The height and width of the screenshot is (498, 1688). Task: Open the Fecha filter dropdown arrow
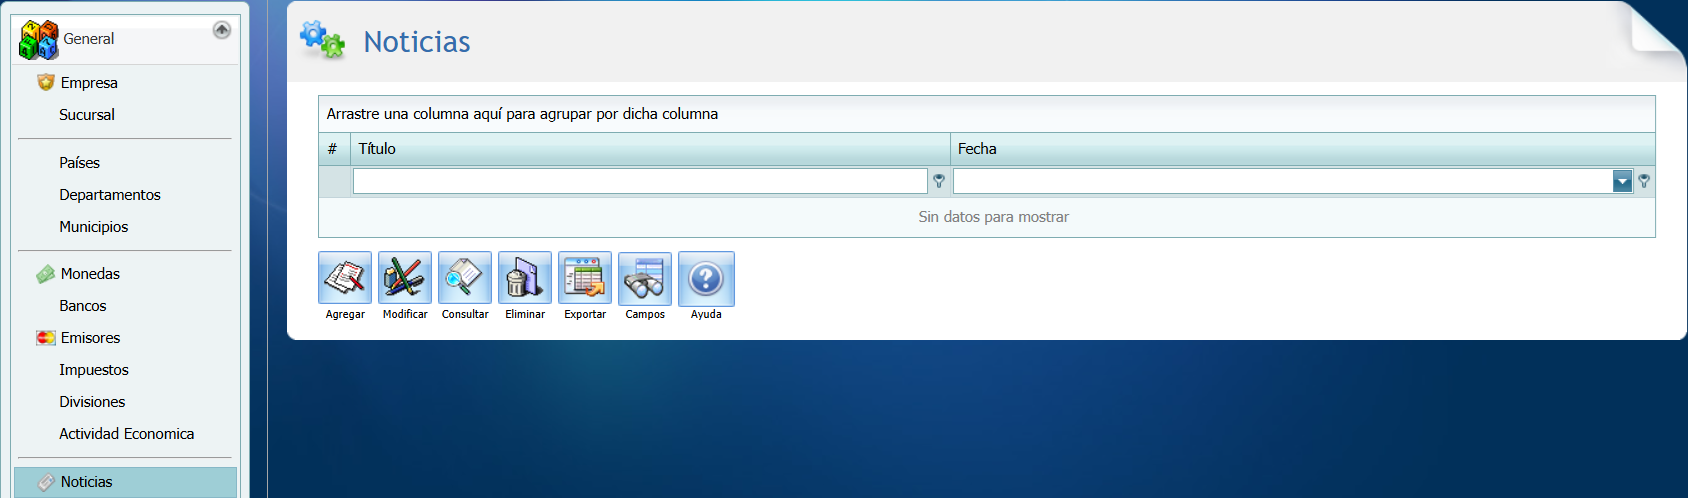pyautogui.click(x=1622, y=181)
